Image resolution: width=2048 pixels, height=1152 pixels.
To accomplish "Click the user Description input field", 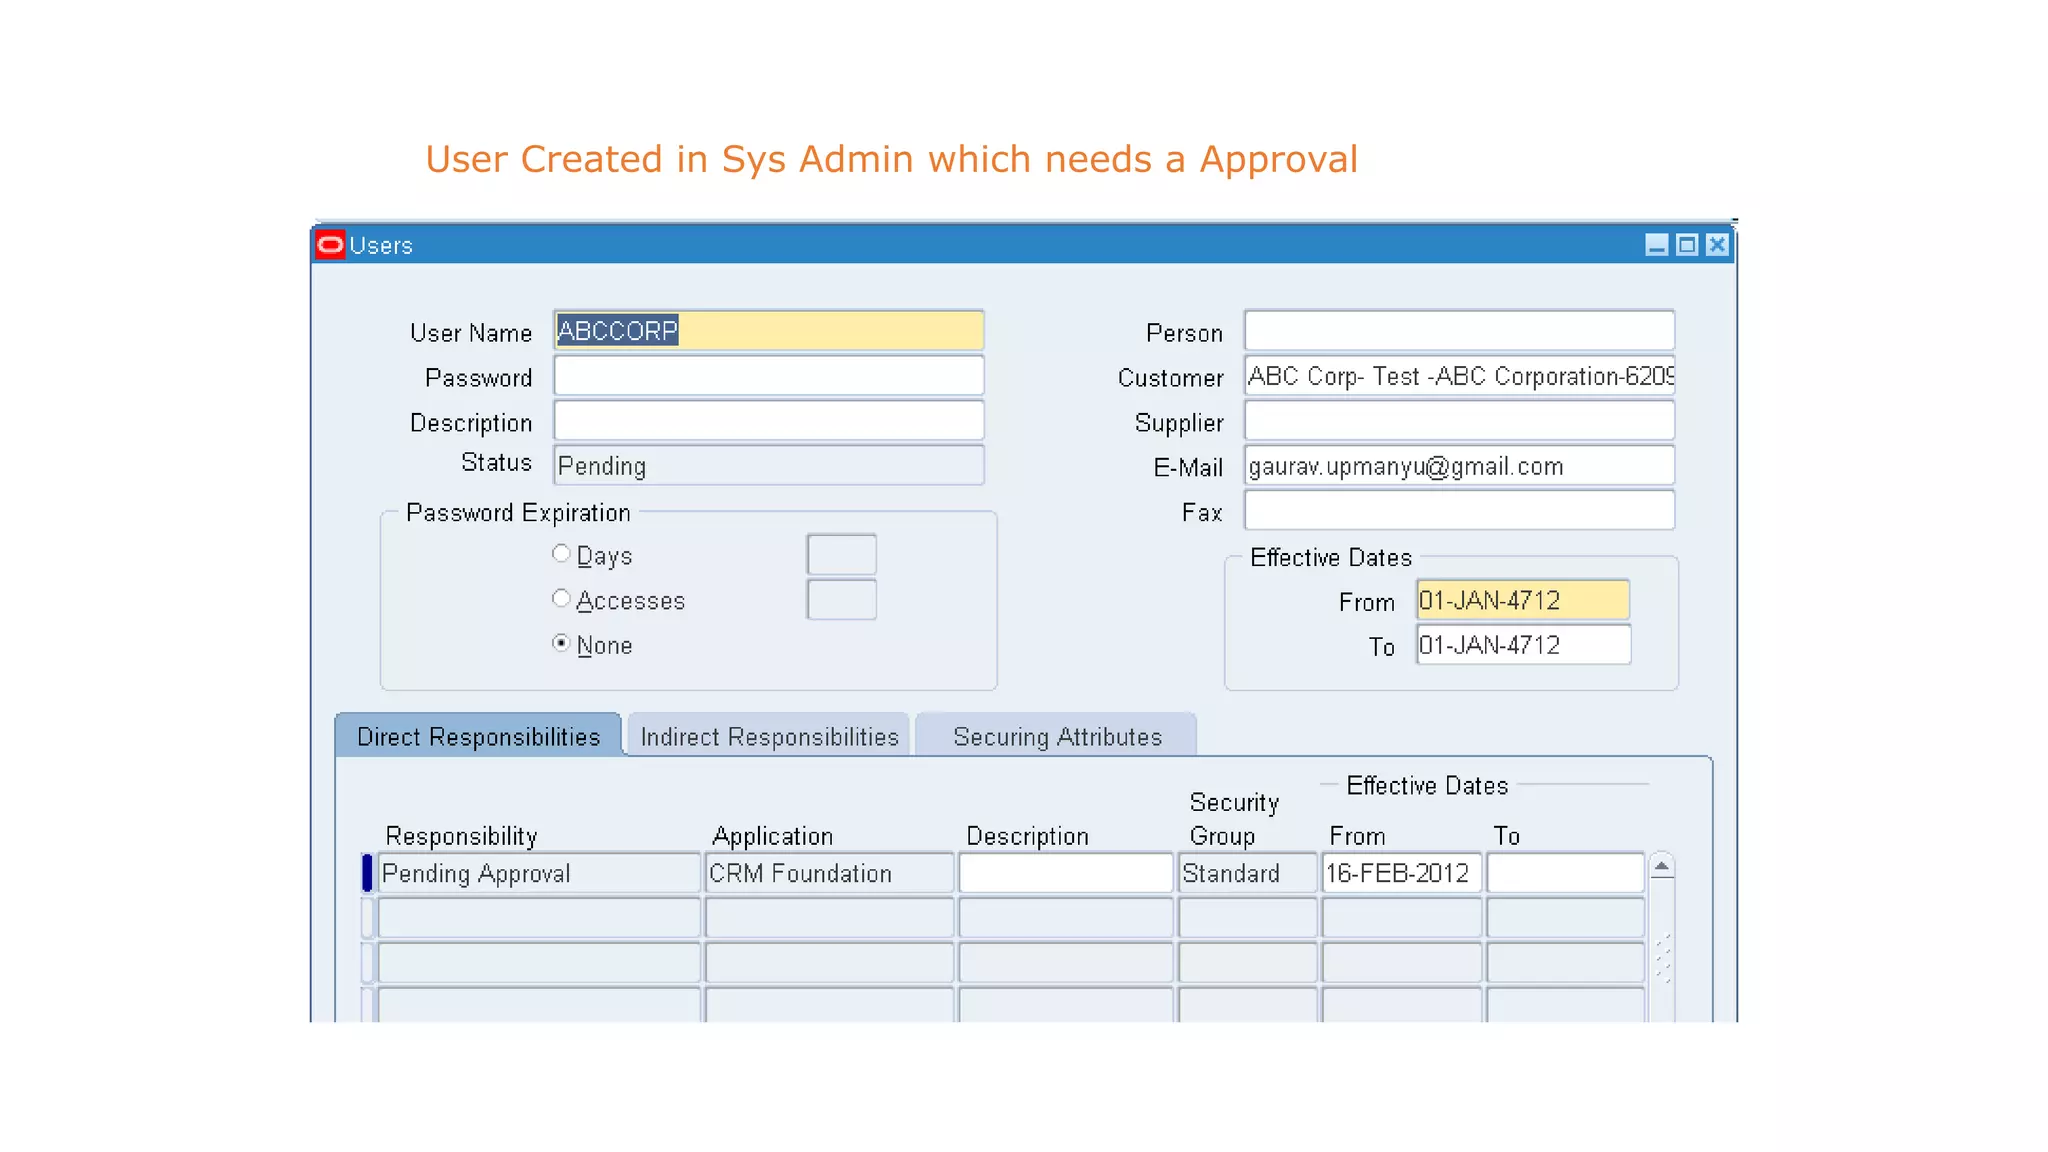I will click(x=768, y=421).
